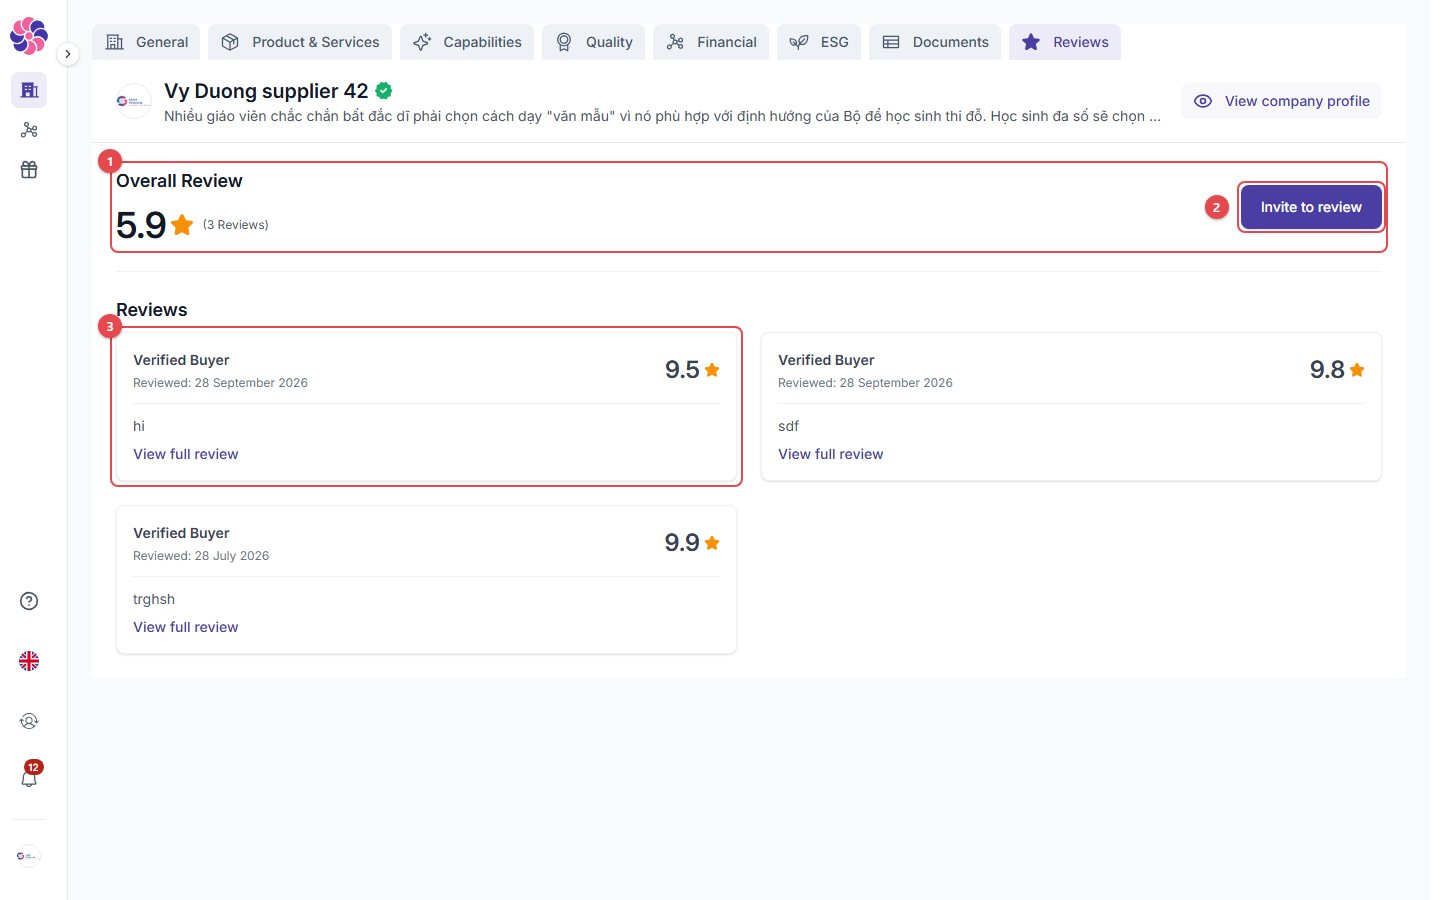Click the 'trghsh' review comment text
The height and width of the screenshot is (900, 1440).
[x=154, y=599]
